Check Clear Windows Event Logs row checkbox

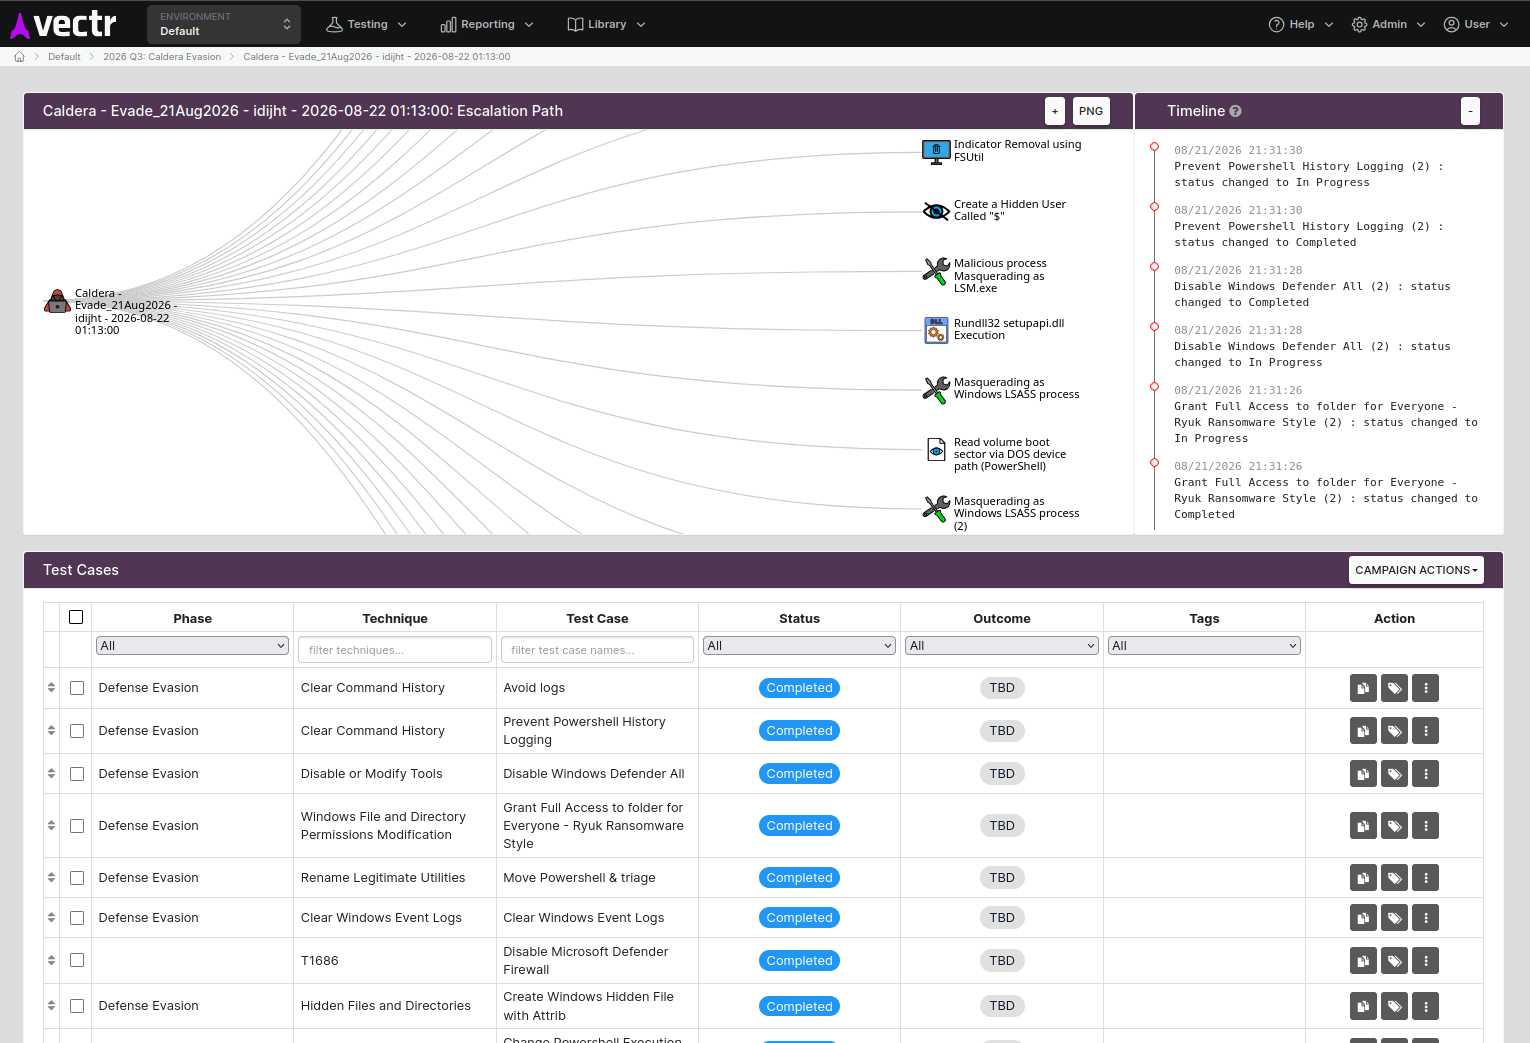(77, 918)
